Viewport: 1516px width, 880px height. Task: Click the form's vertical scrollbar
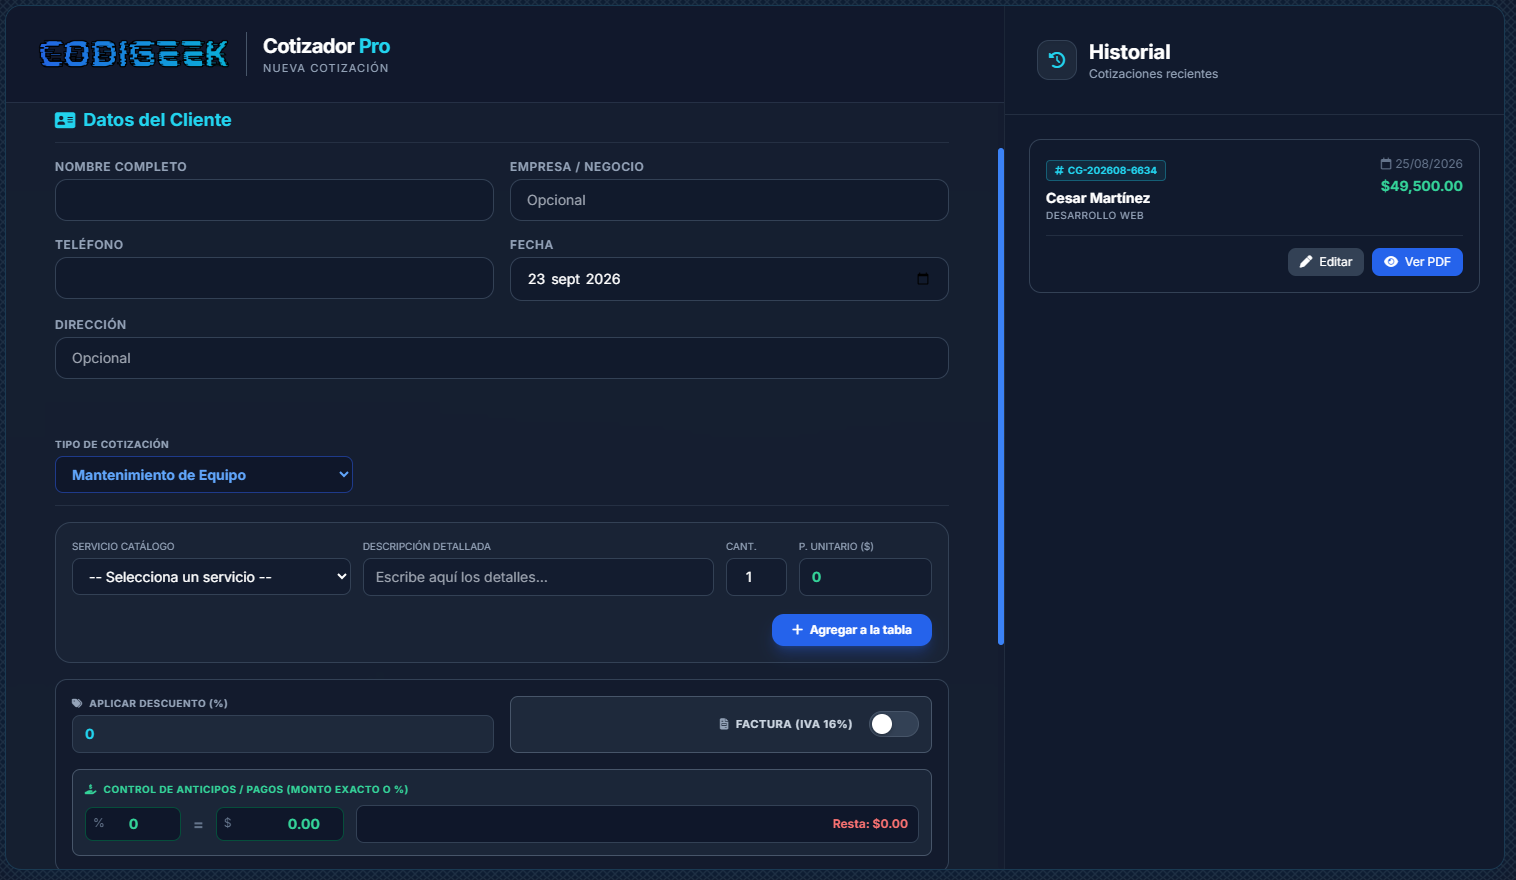(x=1000, y=397)
